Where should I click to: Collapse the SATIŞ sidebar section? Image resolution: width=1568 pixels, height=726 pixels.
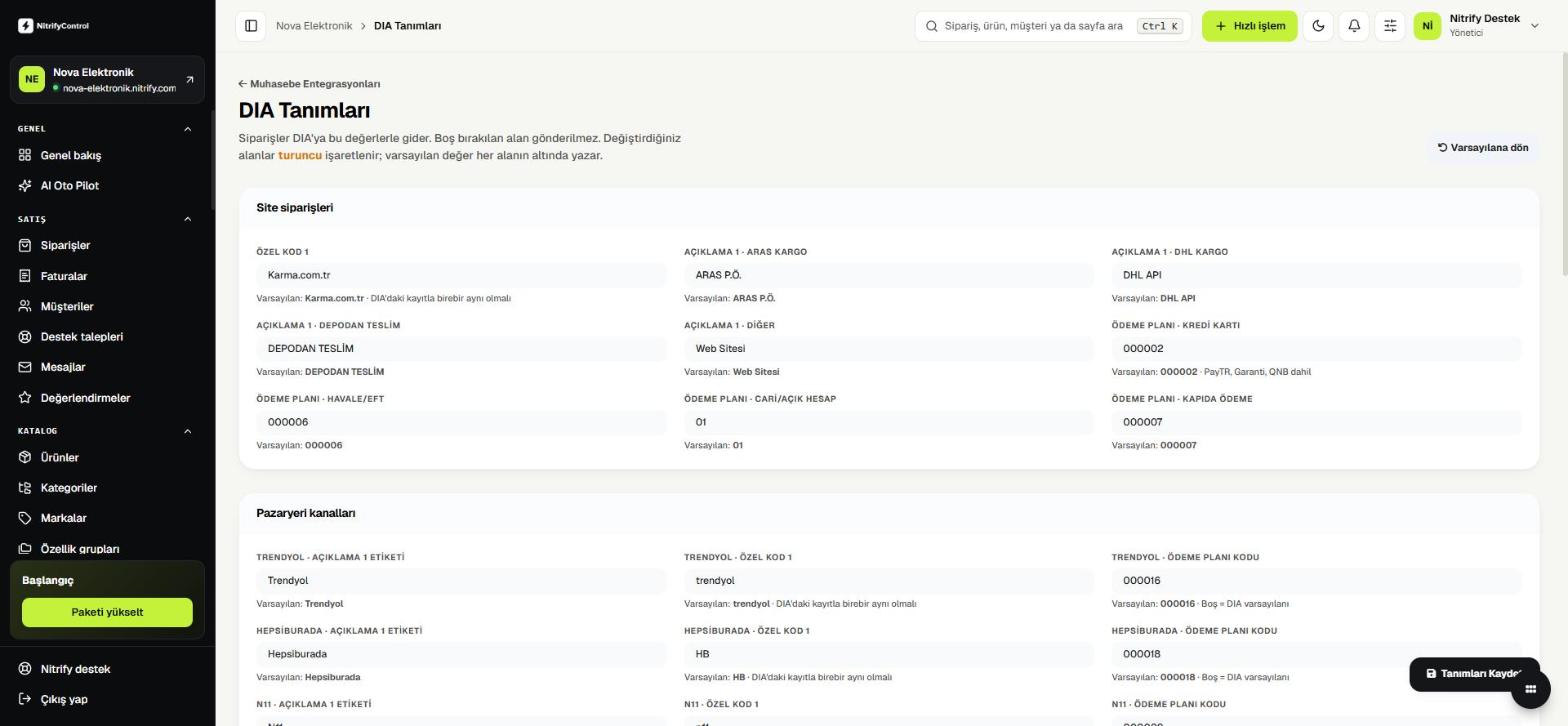point(187,219)
